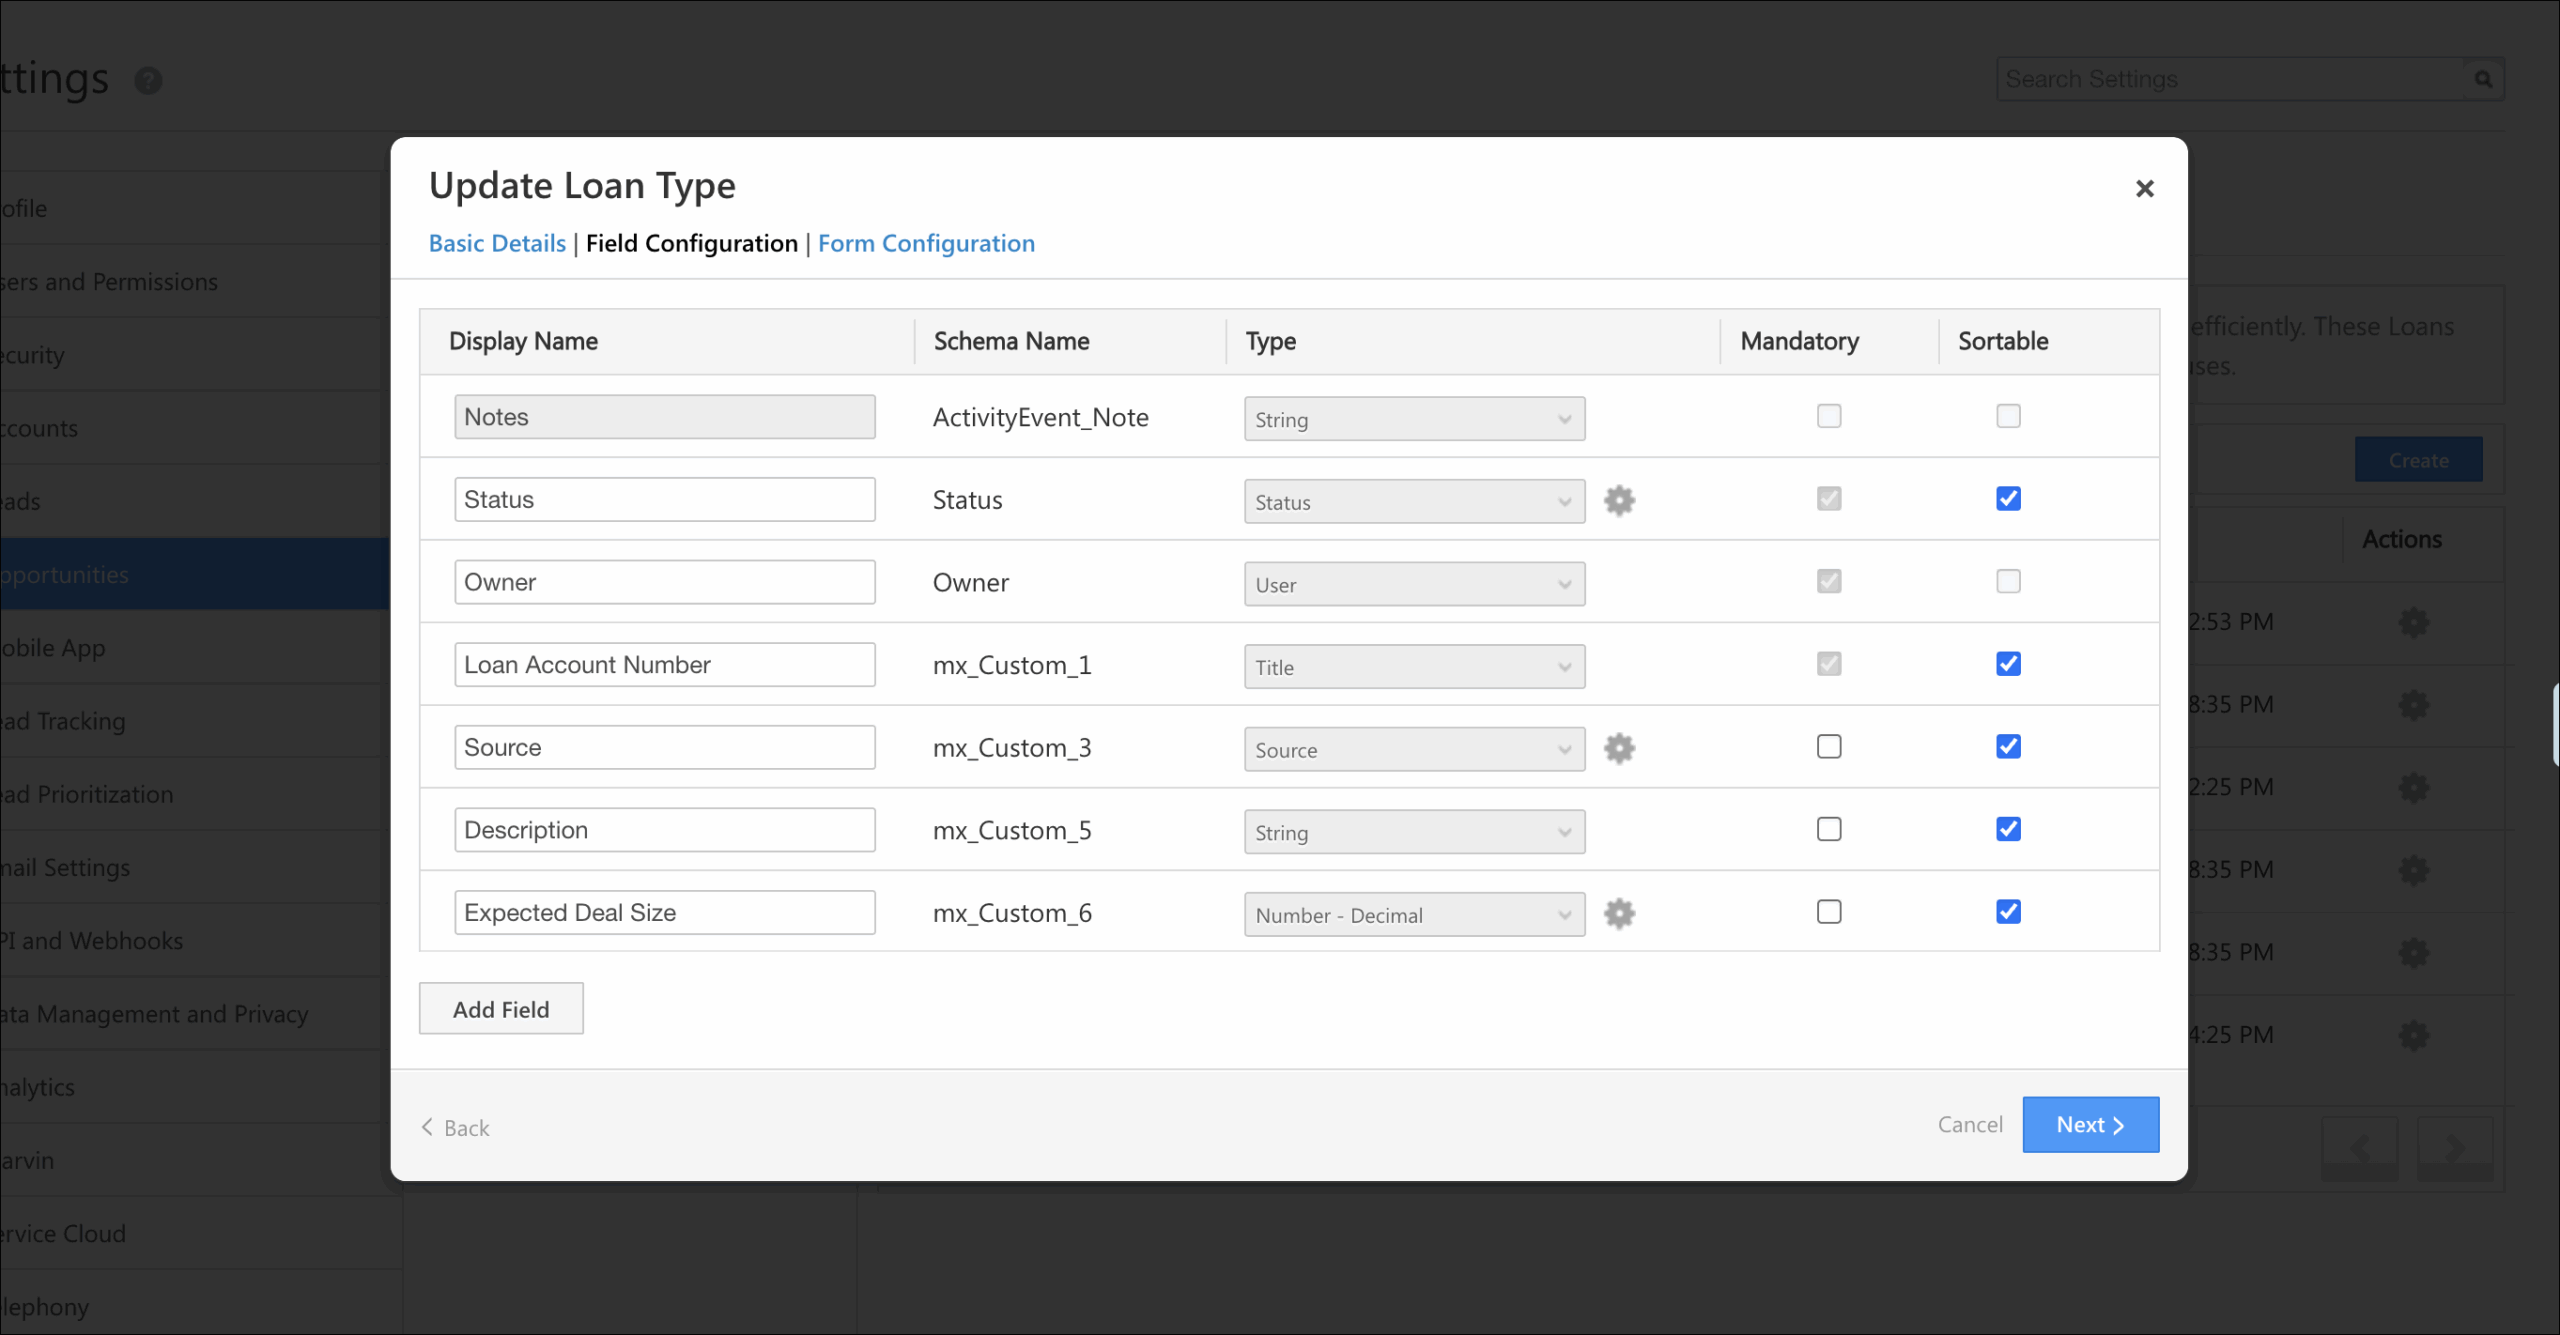Uncheck Sortable for Source field
This screenshot has height=1335, width=2560.
(2008, 746)
